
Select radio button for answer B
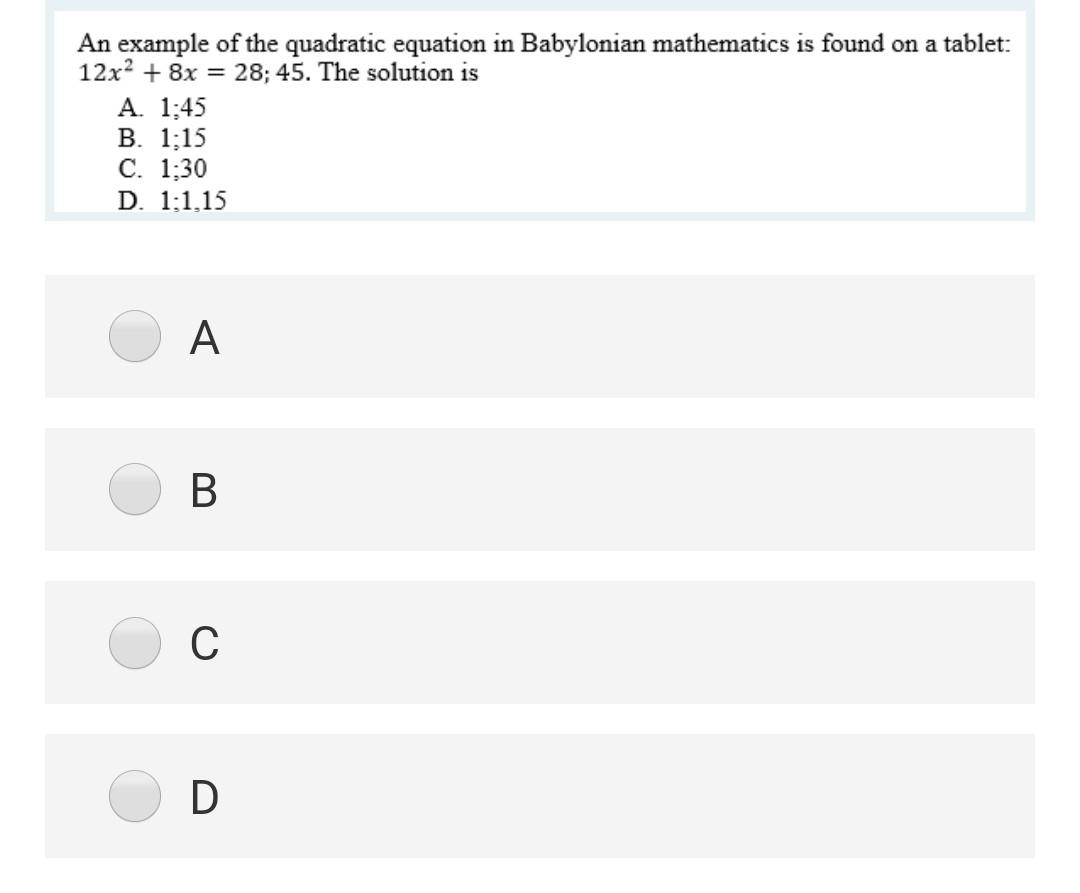click(133, 489)
